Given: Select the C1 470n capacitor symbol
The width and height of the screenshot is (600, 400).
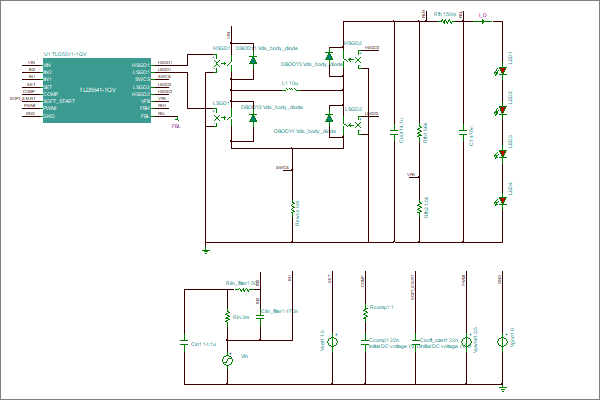Looking at the screenshot, I should pyautogui.click(x=463, y=132).
